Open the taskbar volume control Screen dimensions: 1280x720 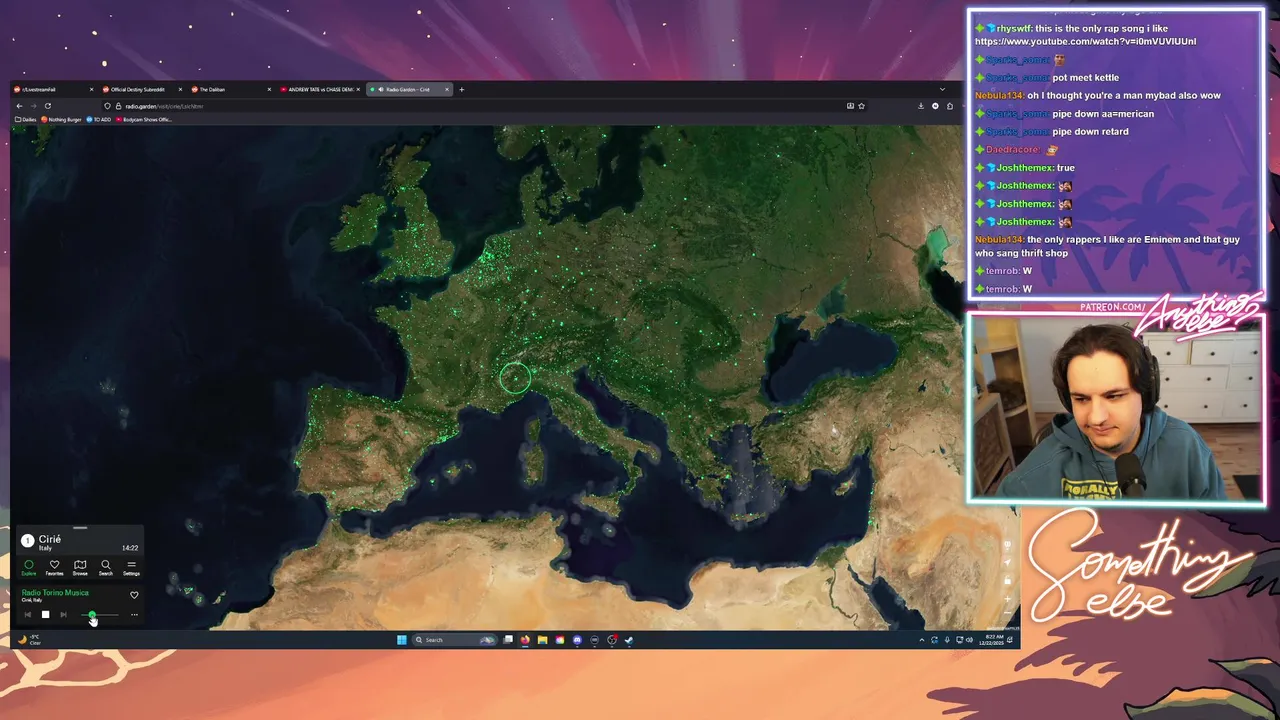pos(969,640)
